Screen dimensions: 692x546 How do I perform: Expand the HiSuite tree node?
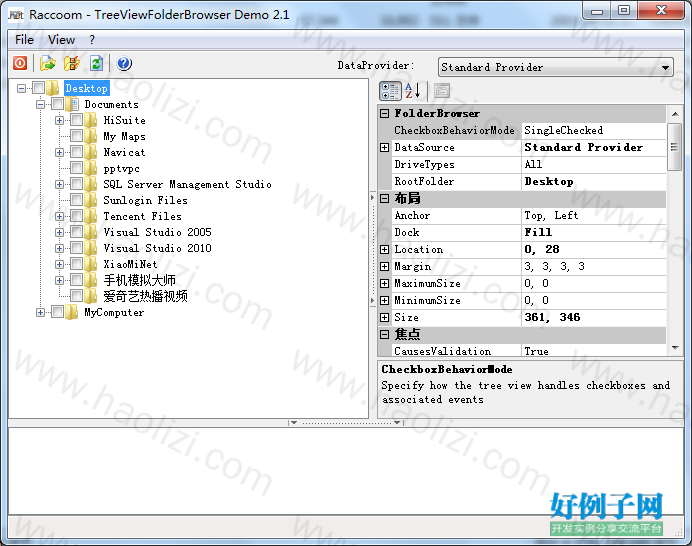[60, 120]
